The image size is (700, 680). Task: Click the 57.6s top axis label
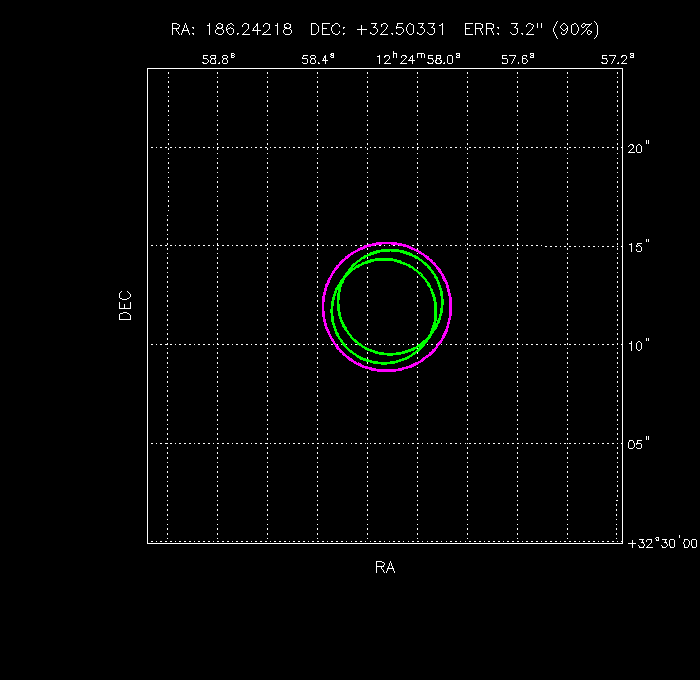coord(518,59)
